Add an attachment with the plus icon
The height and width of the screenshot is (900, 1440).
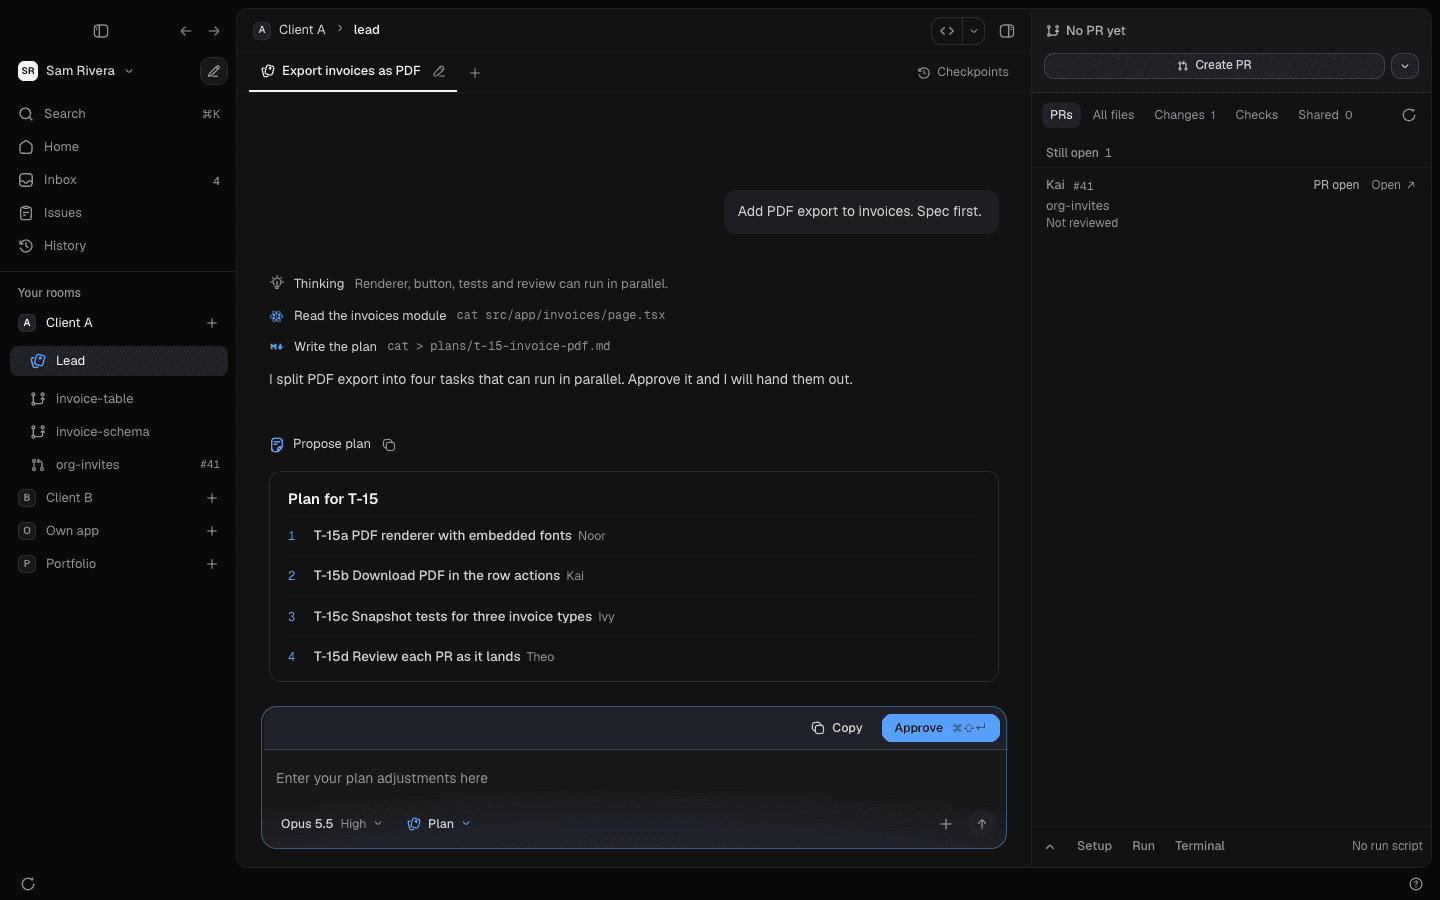(x=946, y=824)
